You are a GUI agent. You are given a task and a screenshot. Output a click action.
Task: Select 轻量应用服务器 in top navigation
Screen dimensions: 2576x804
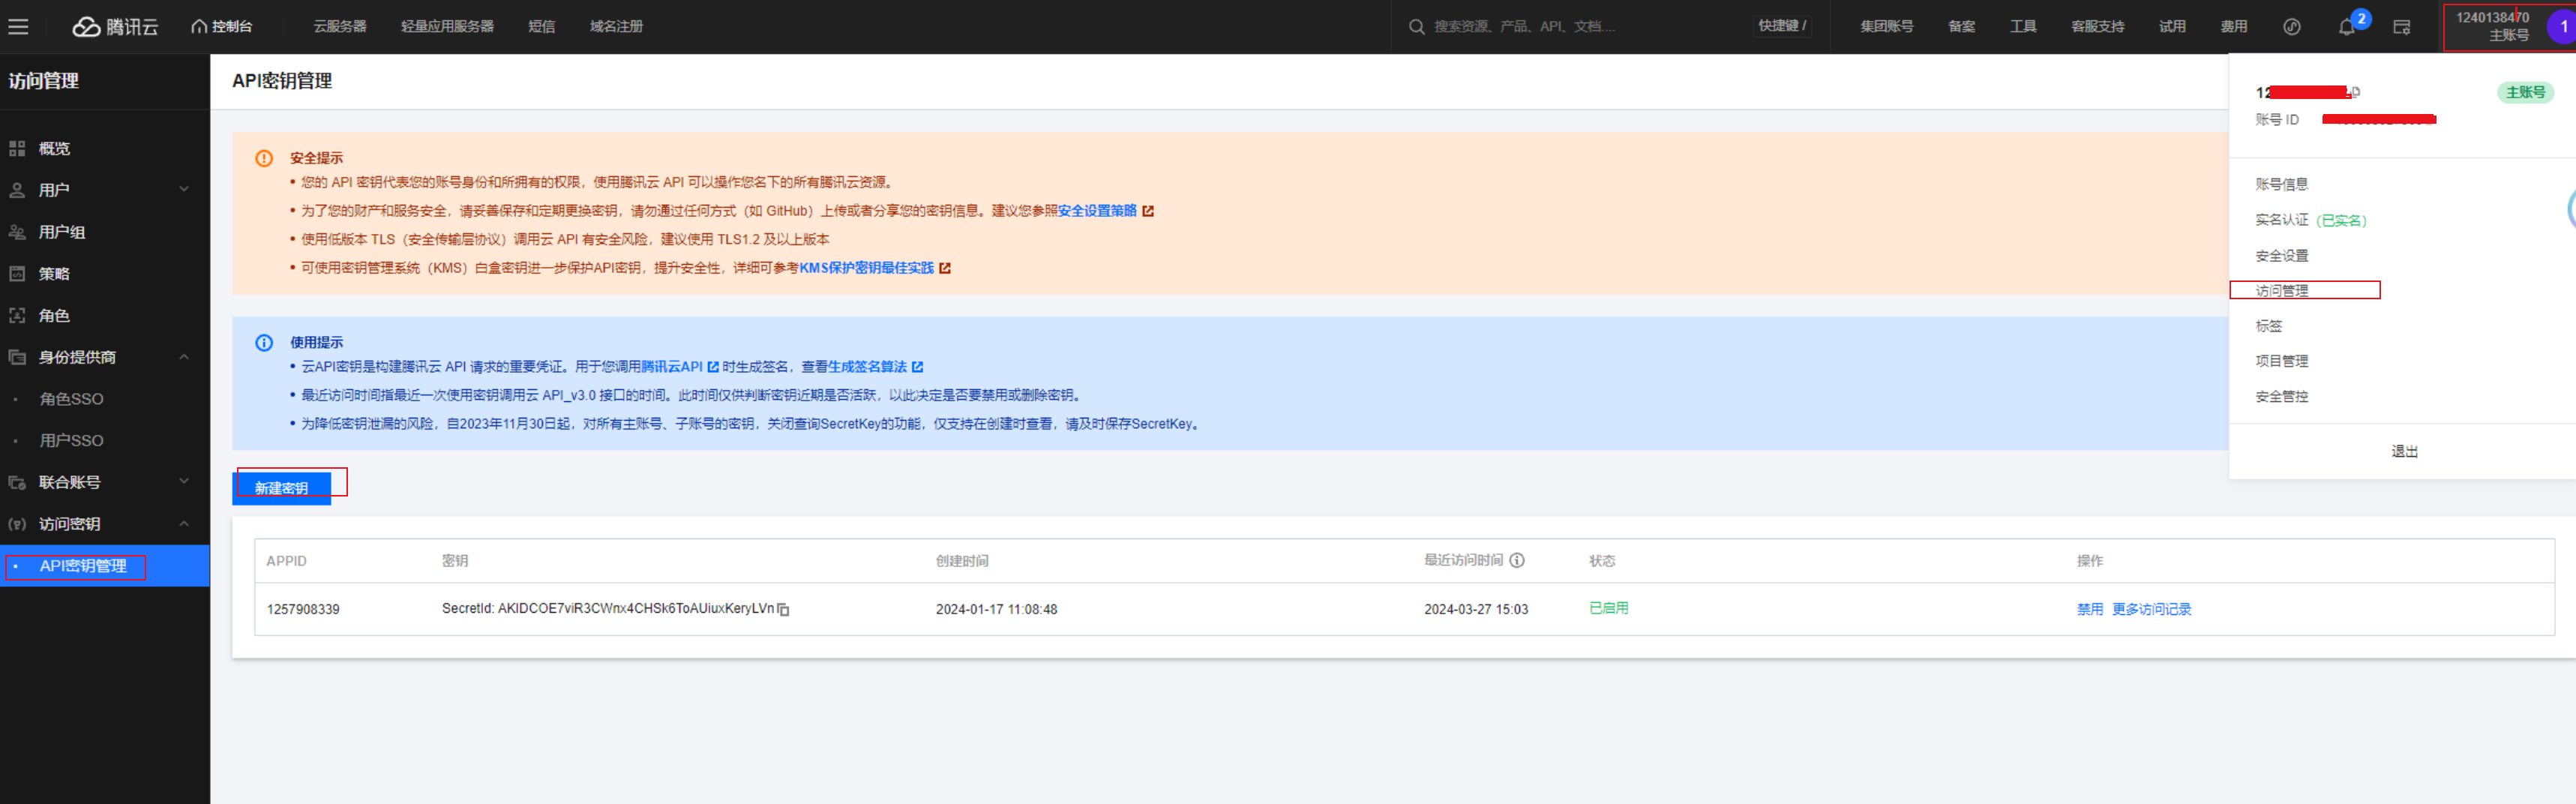coord(447,27)
